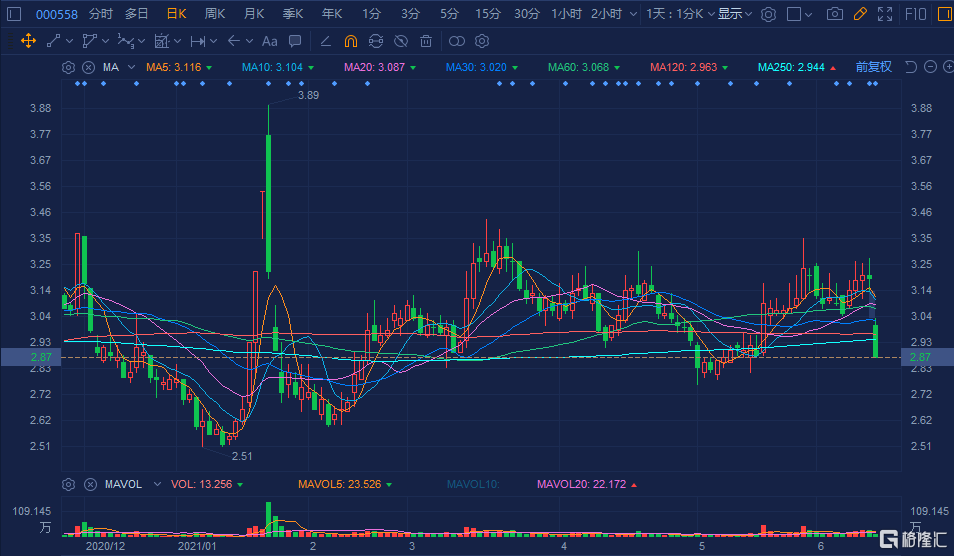Click the MA250: 2.944 value

click(x=791, y=67)
